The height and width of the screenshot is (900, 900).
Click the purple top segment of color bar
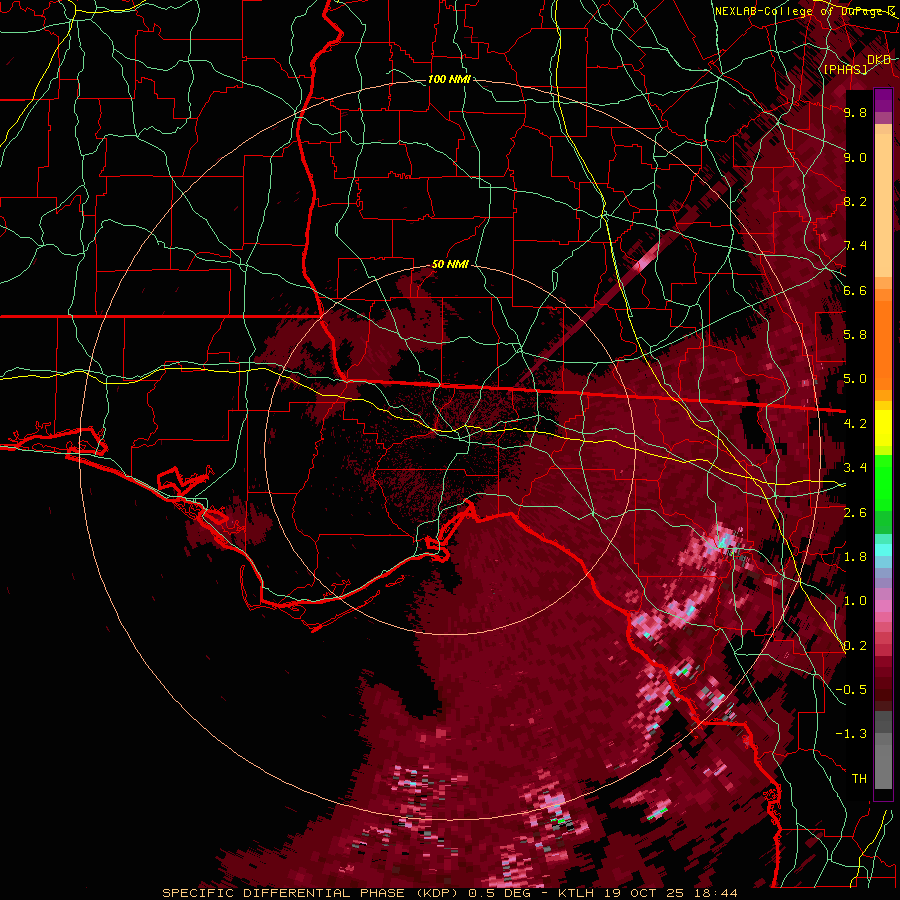tap(883, 100)
